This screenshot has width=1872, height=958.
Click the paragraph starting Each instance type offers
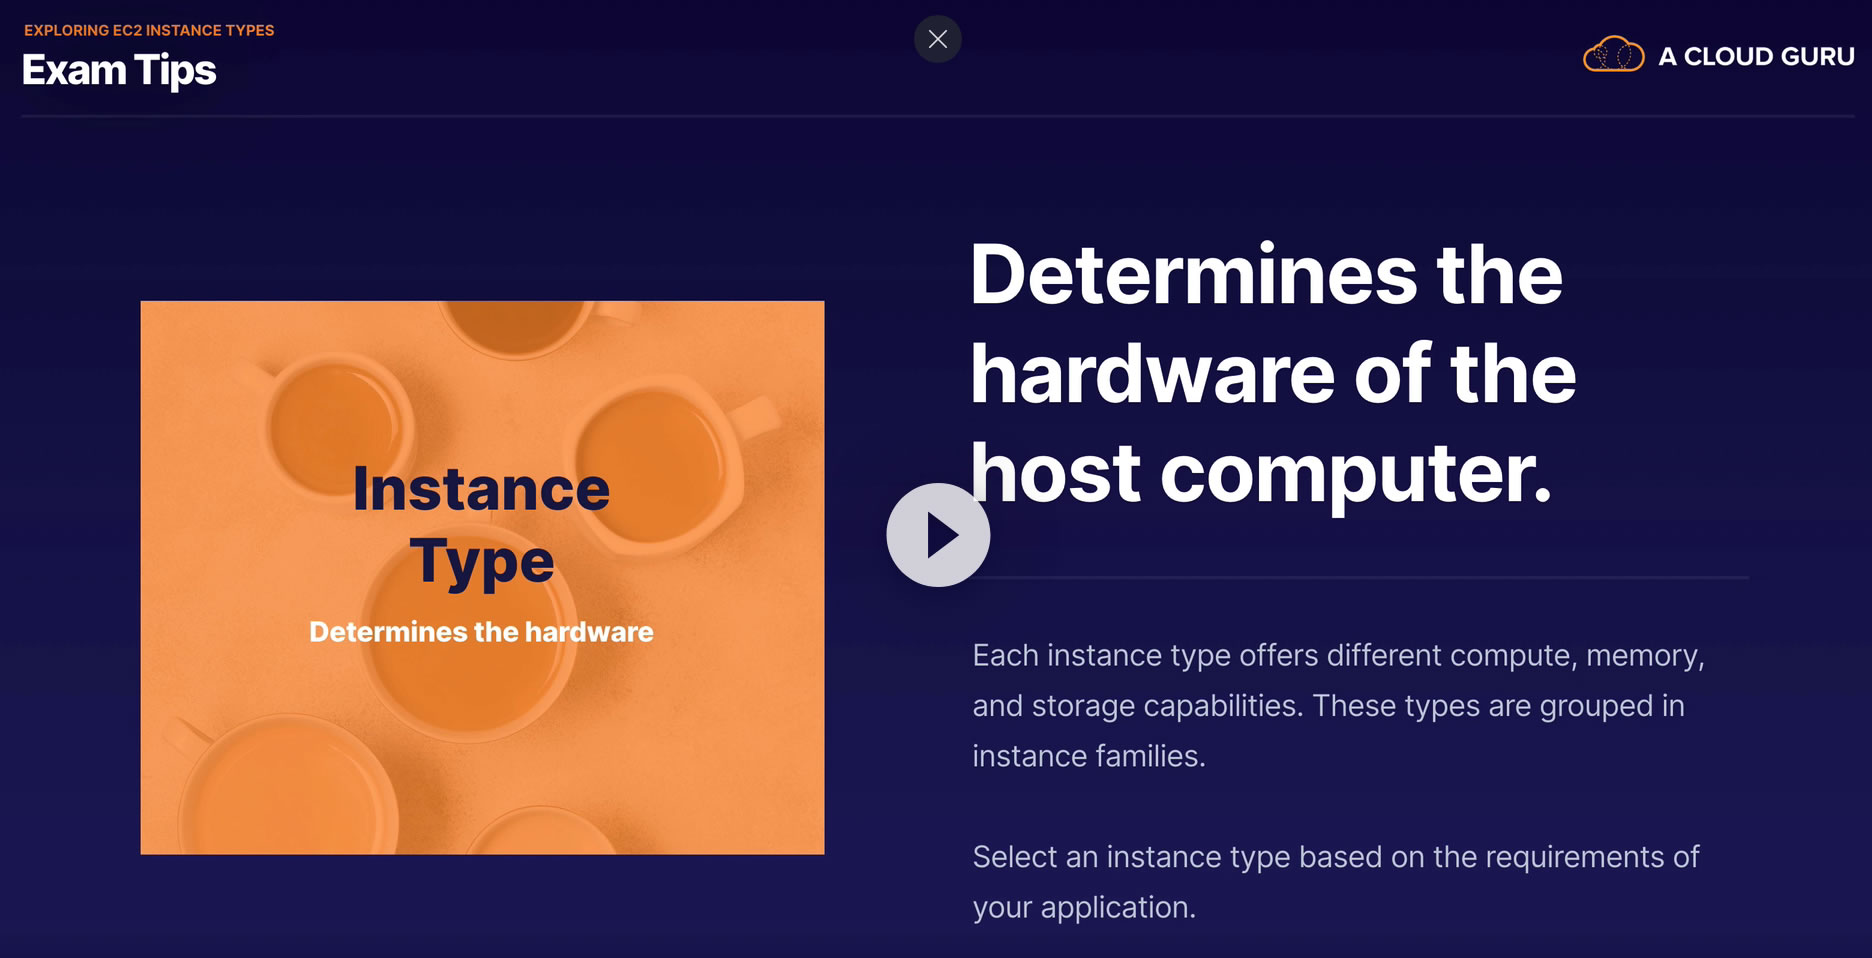coord(1338,705)
